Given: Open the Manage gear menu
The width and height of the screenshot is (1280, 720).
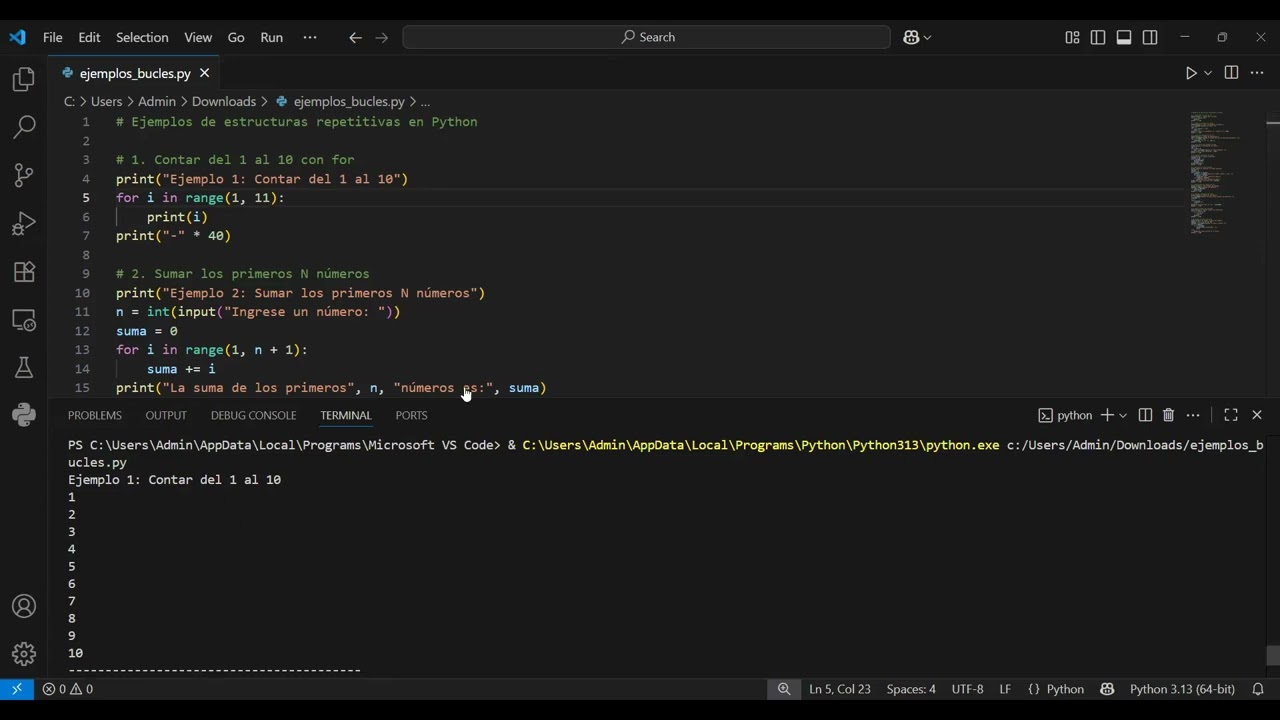Looking at the screenshot, I should [24, 654].
